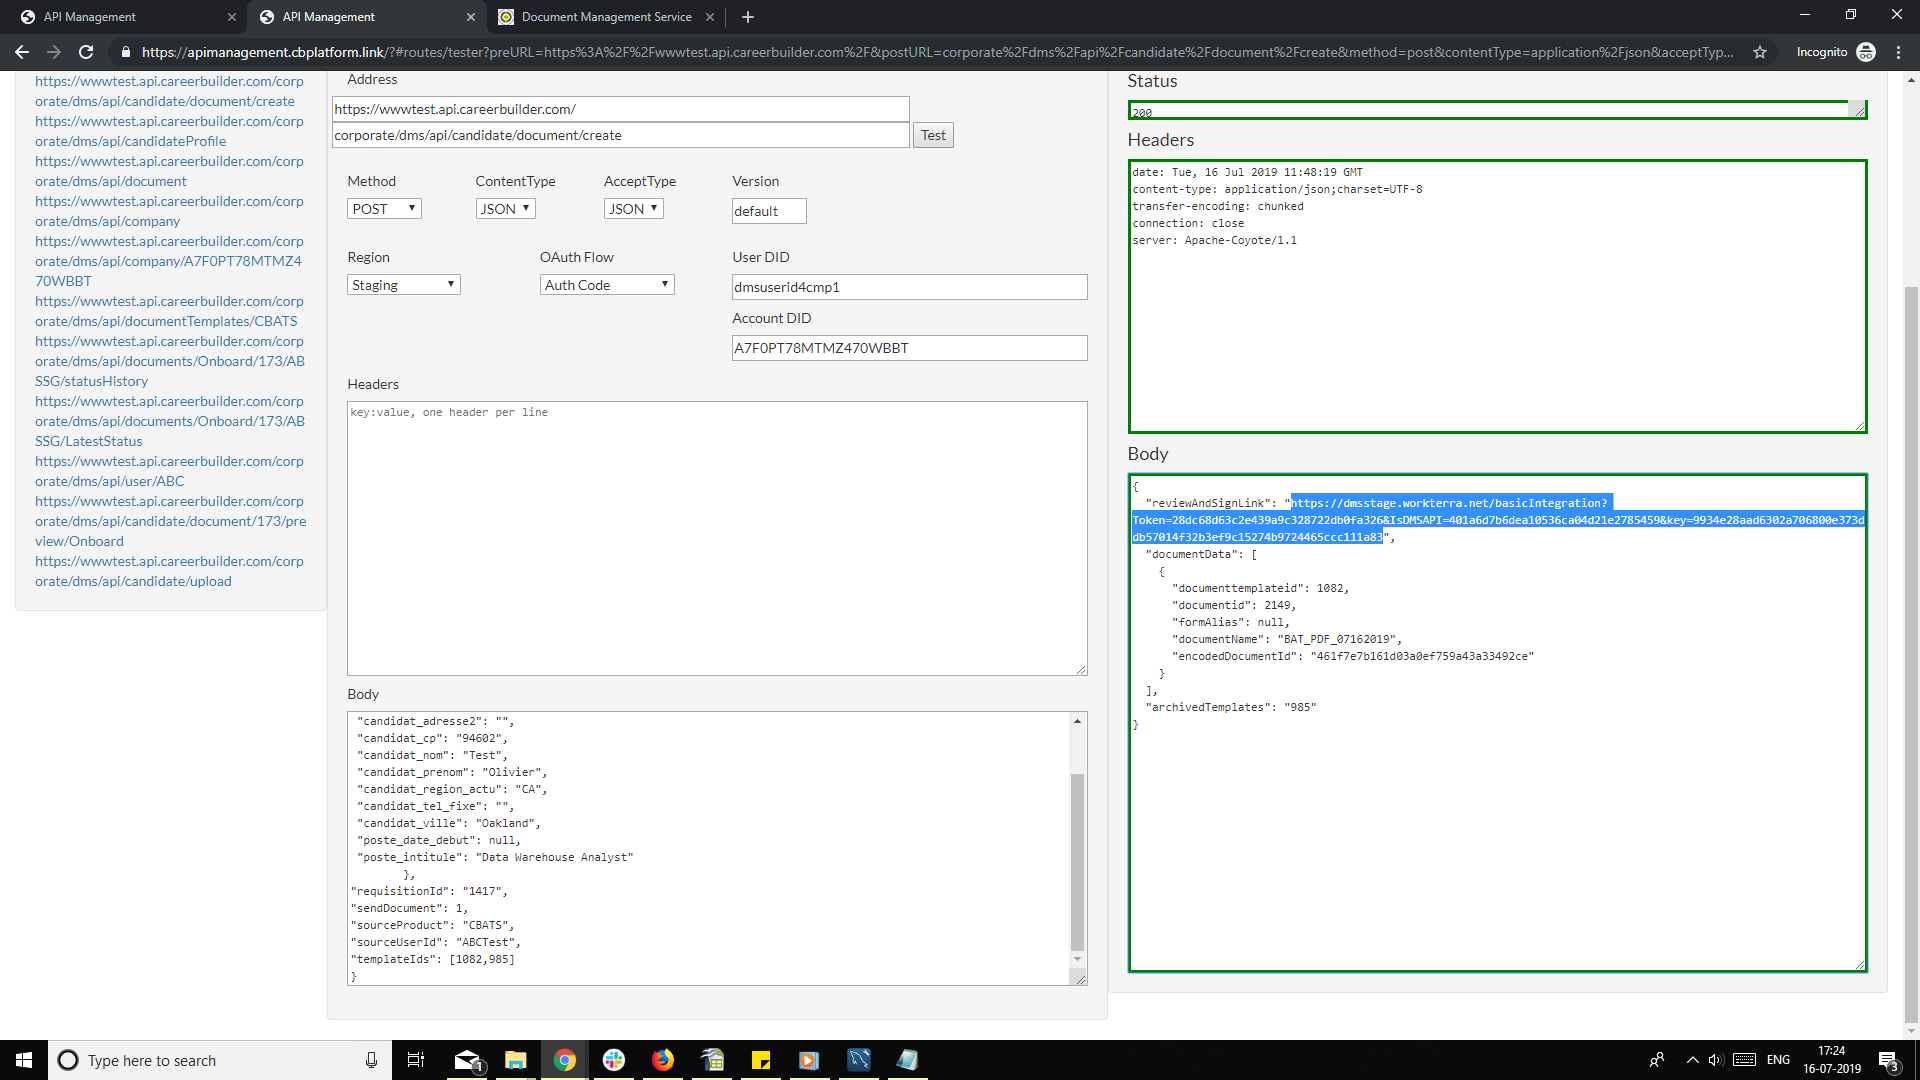This screenshot has height=1080, width=1920.
Task: Close the first API Management tab
Action: 232,17
